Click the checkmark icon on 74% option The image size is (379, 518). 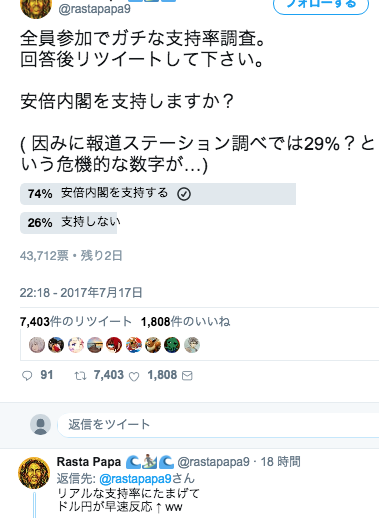point(184,194)
